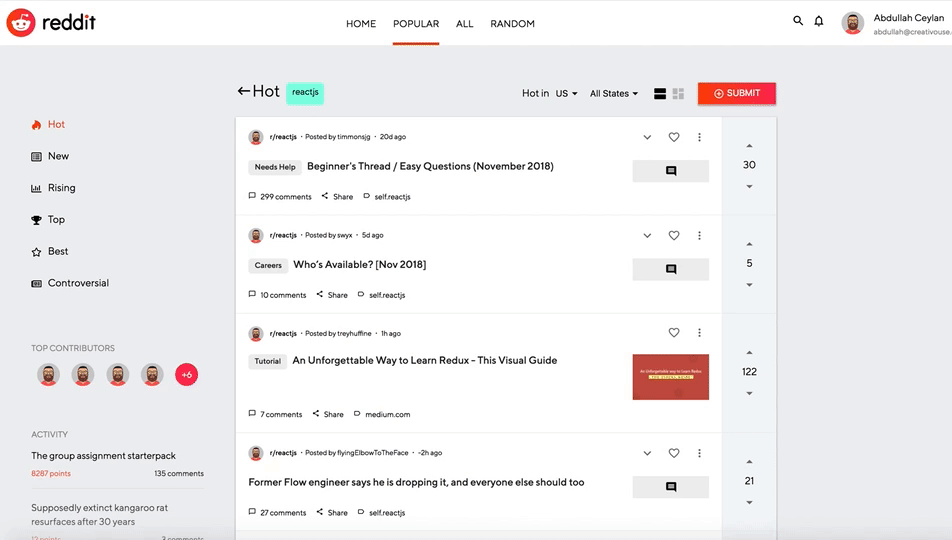Open 7 comments on Learn Redux post
The image size is (952, 540).
click(x=275, y=414)
